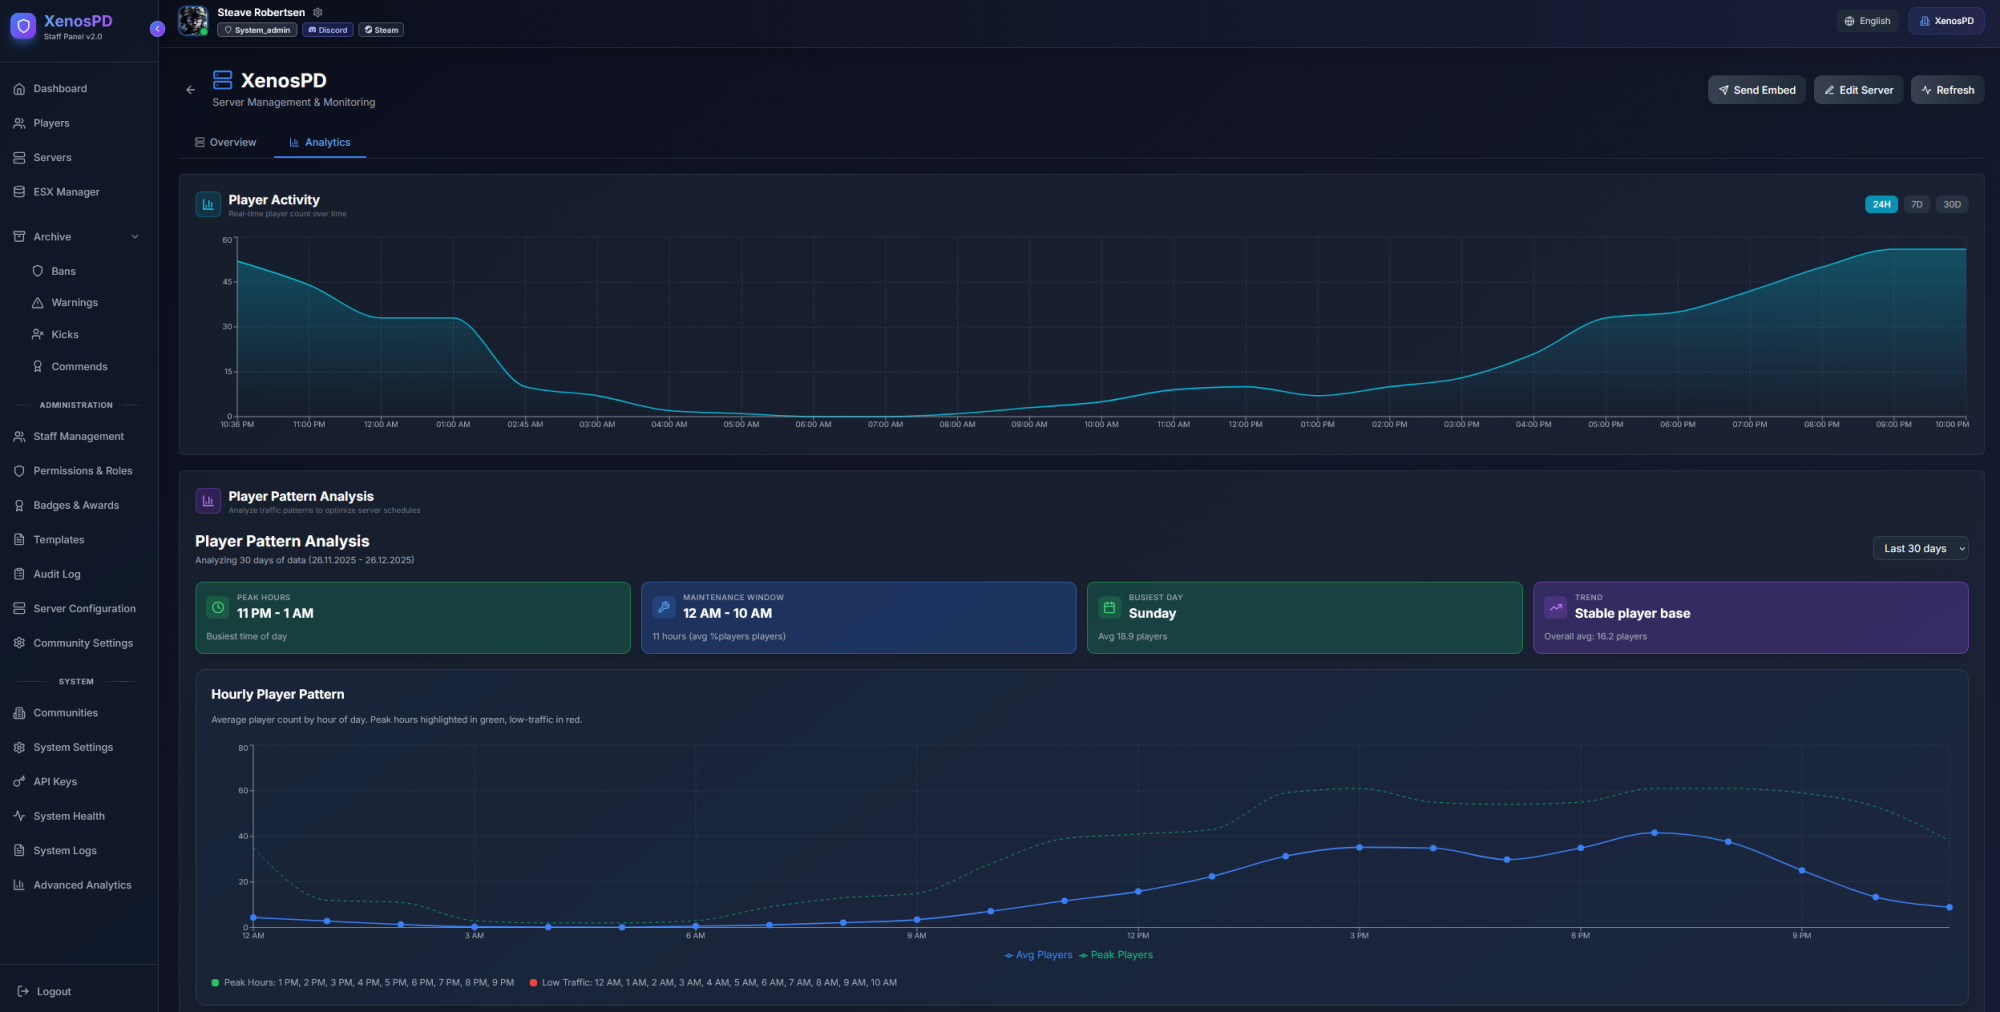Click the Servers icon in sidebar

click(19, 158)
